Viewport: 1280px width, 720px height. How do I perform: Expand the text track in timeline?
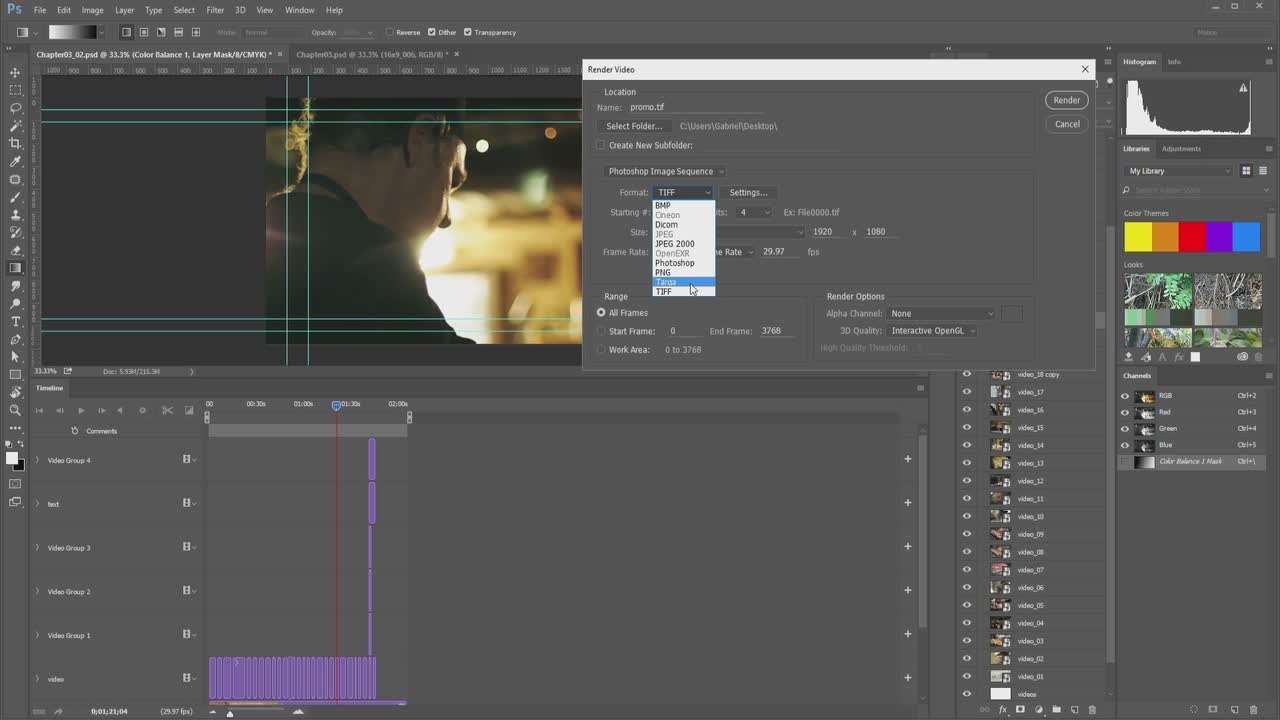38,503
